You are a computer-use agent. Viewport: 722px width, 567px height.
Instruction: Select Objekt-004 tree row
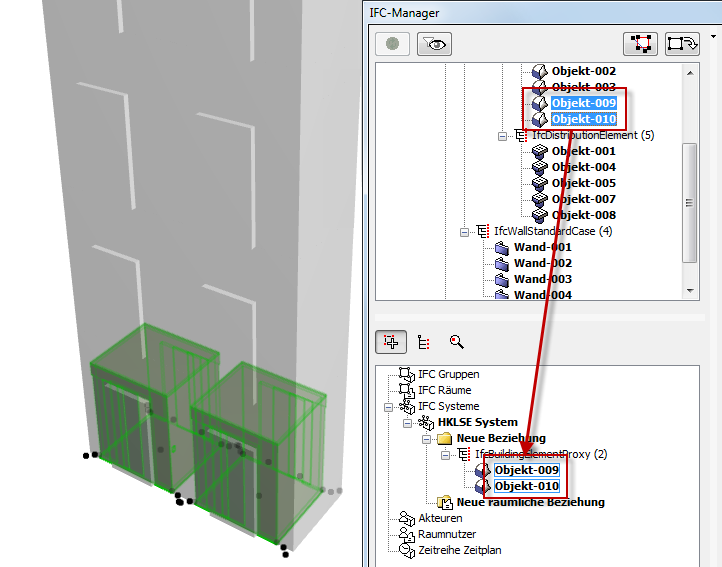coord(583,167)
